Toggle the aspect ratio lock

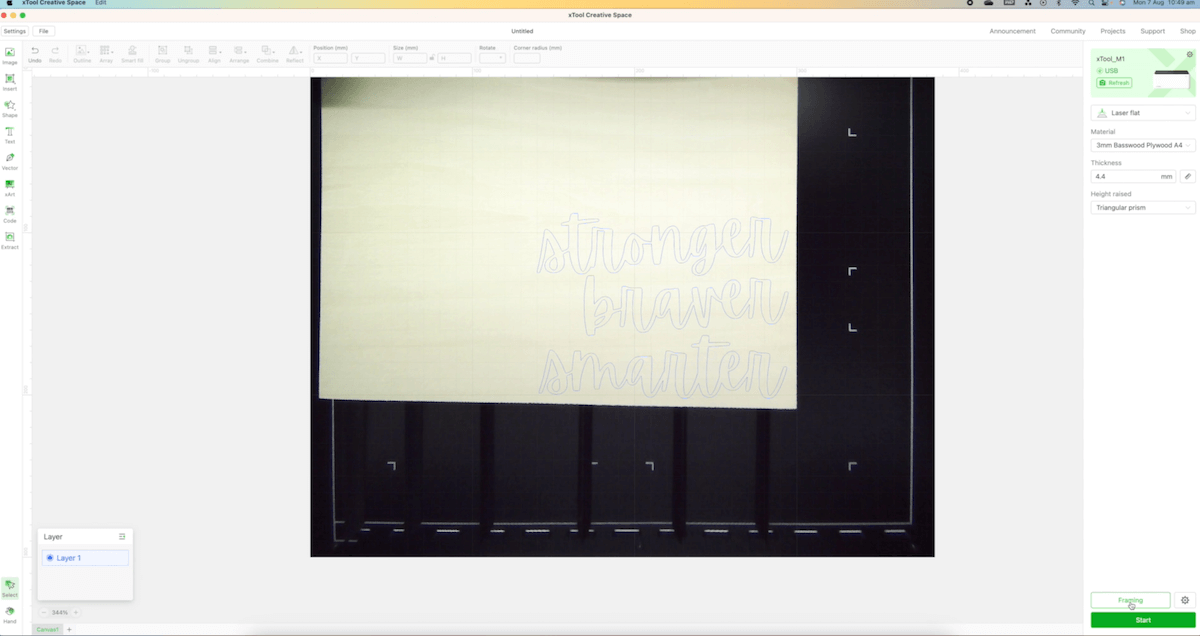[x=432, y=58]
